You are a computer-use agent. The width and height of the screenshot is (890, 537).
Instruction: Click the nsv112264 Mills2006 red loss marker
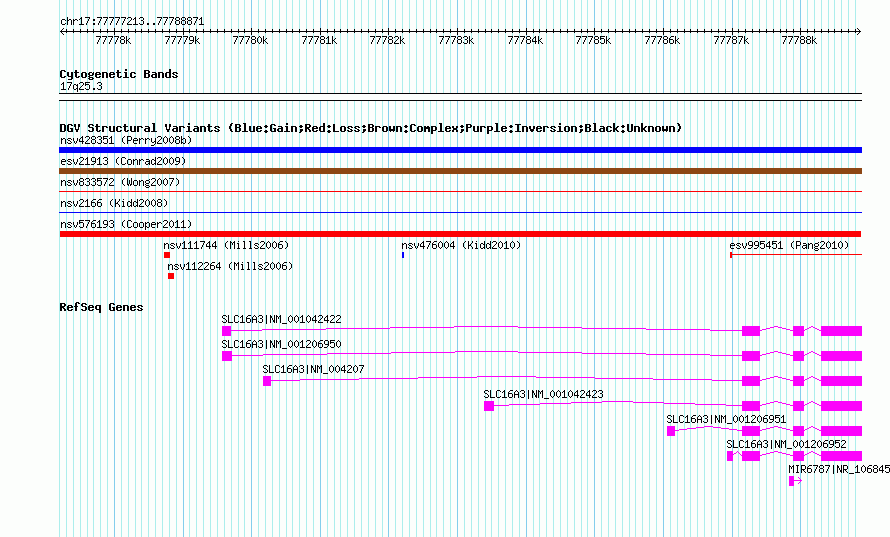pyautogui.click(x=171, y=276)
